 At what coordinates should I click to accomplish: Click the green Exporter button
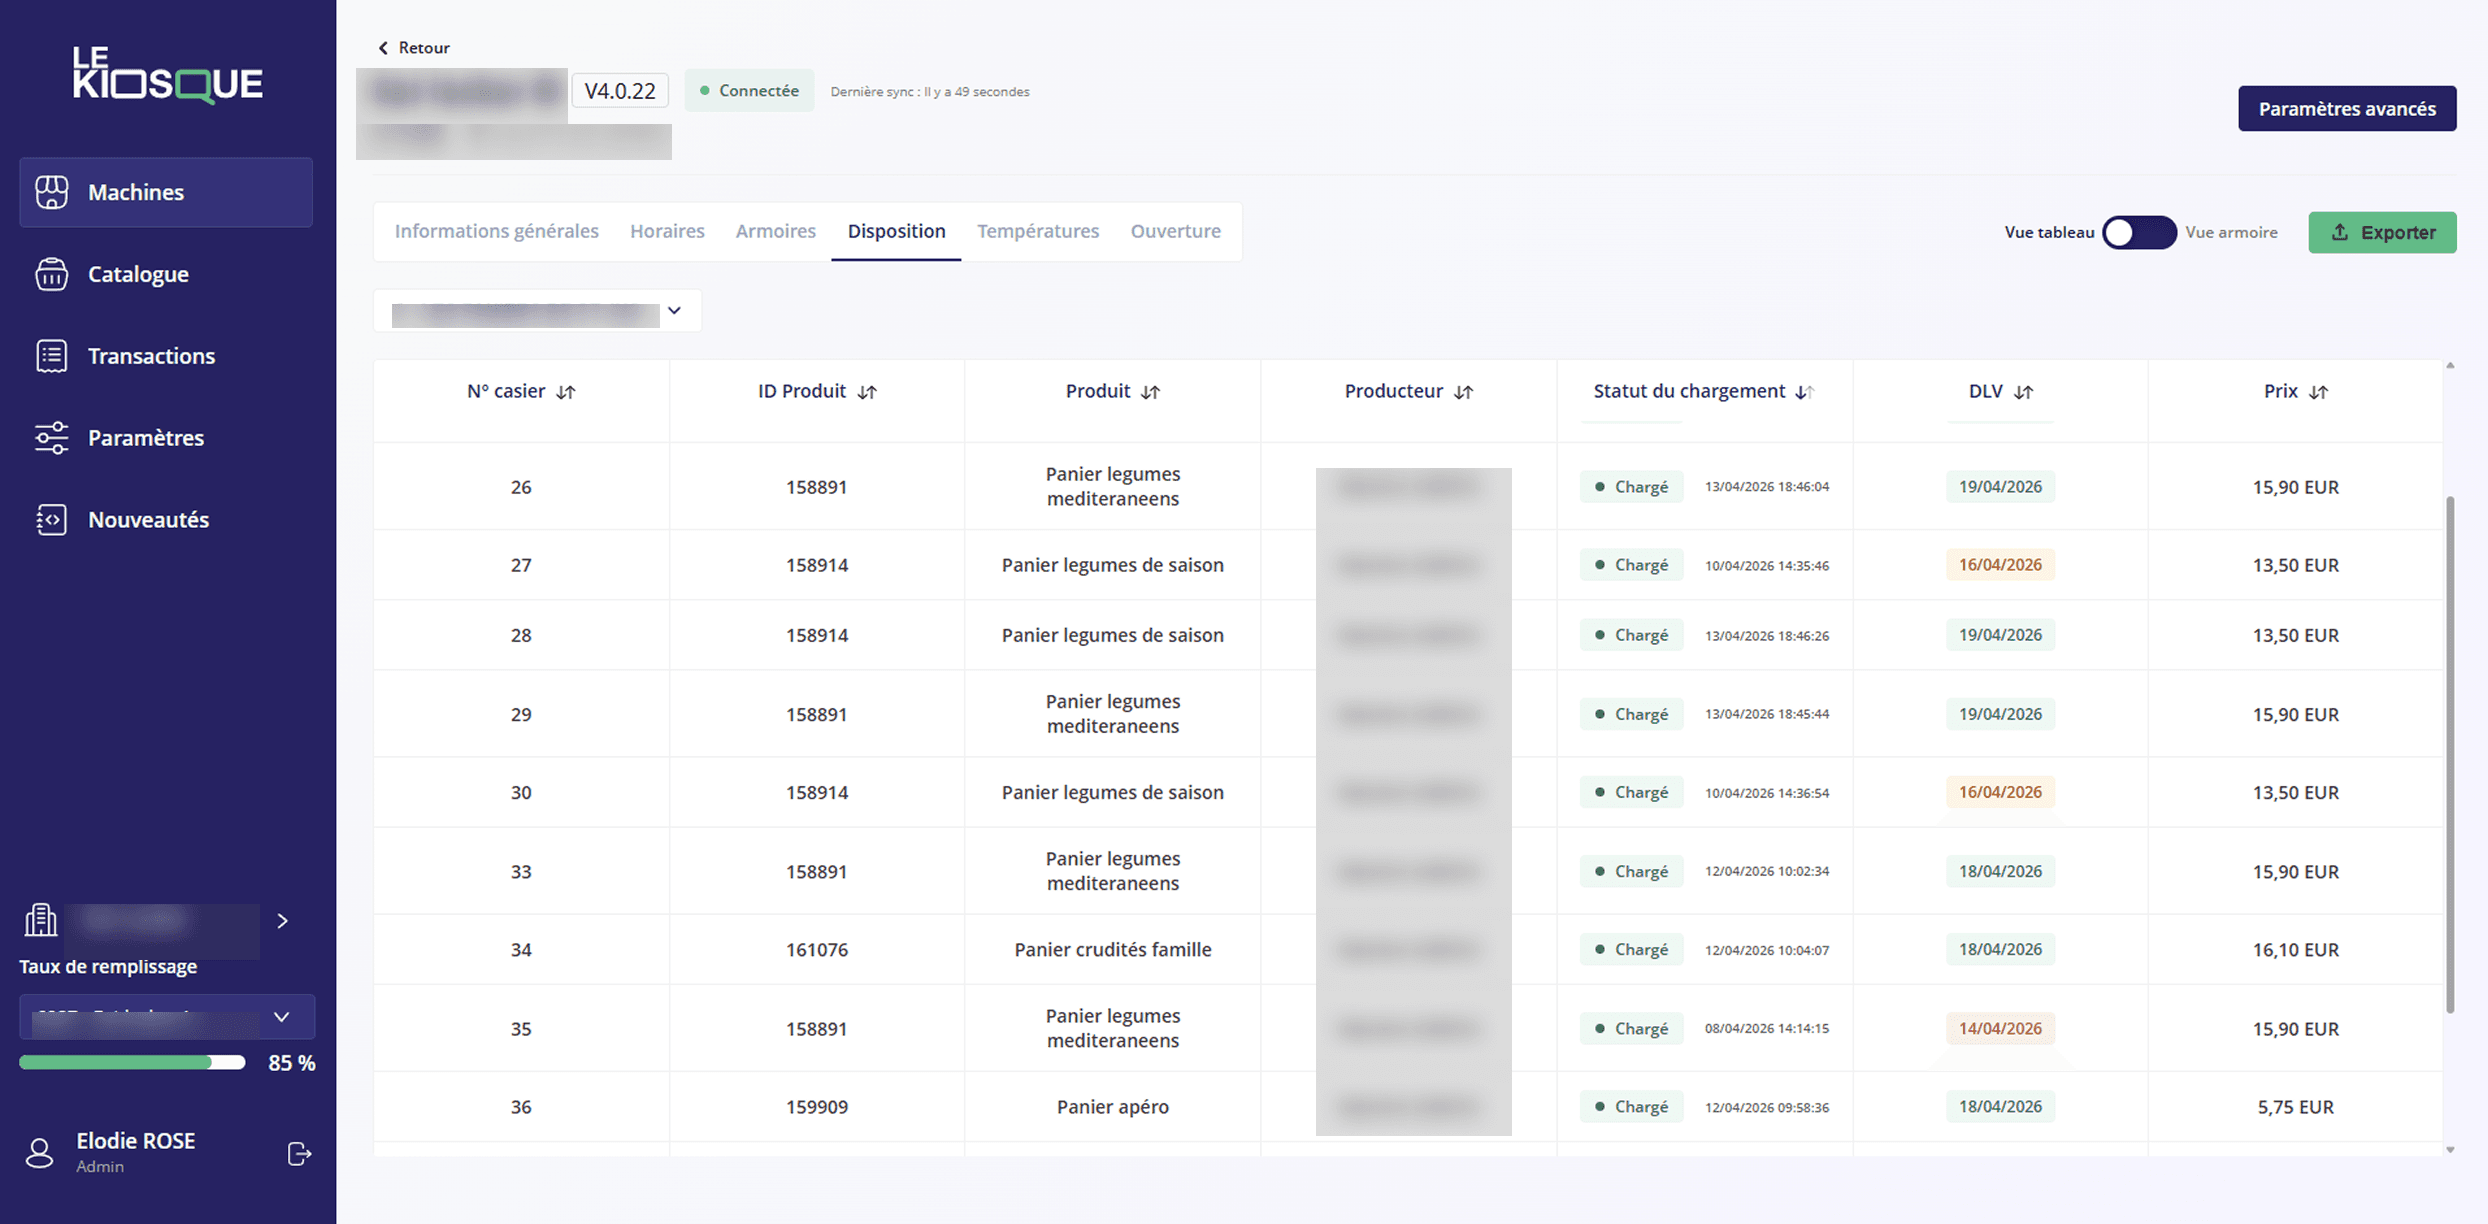click(2382, 232)
